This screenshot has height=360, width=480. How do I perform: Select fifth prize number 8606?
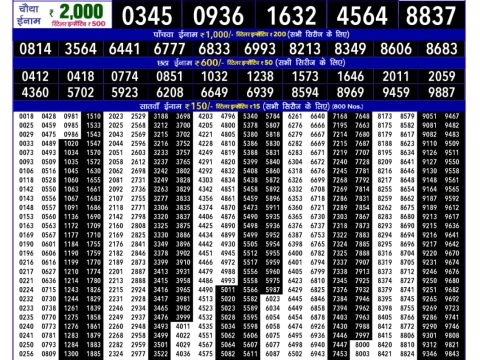(x=396, y=49)
